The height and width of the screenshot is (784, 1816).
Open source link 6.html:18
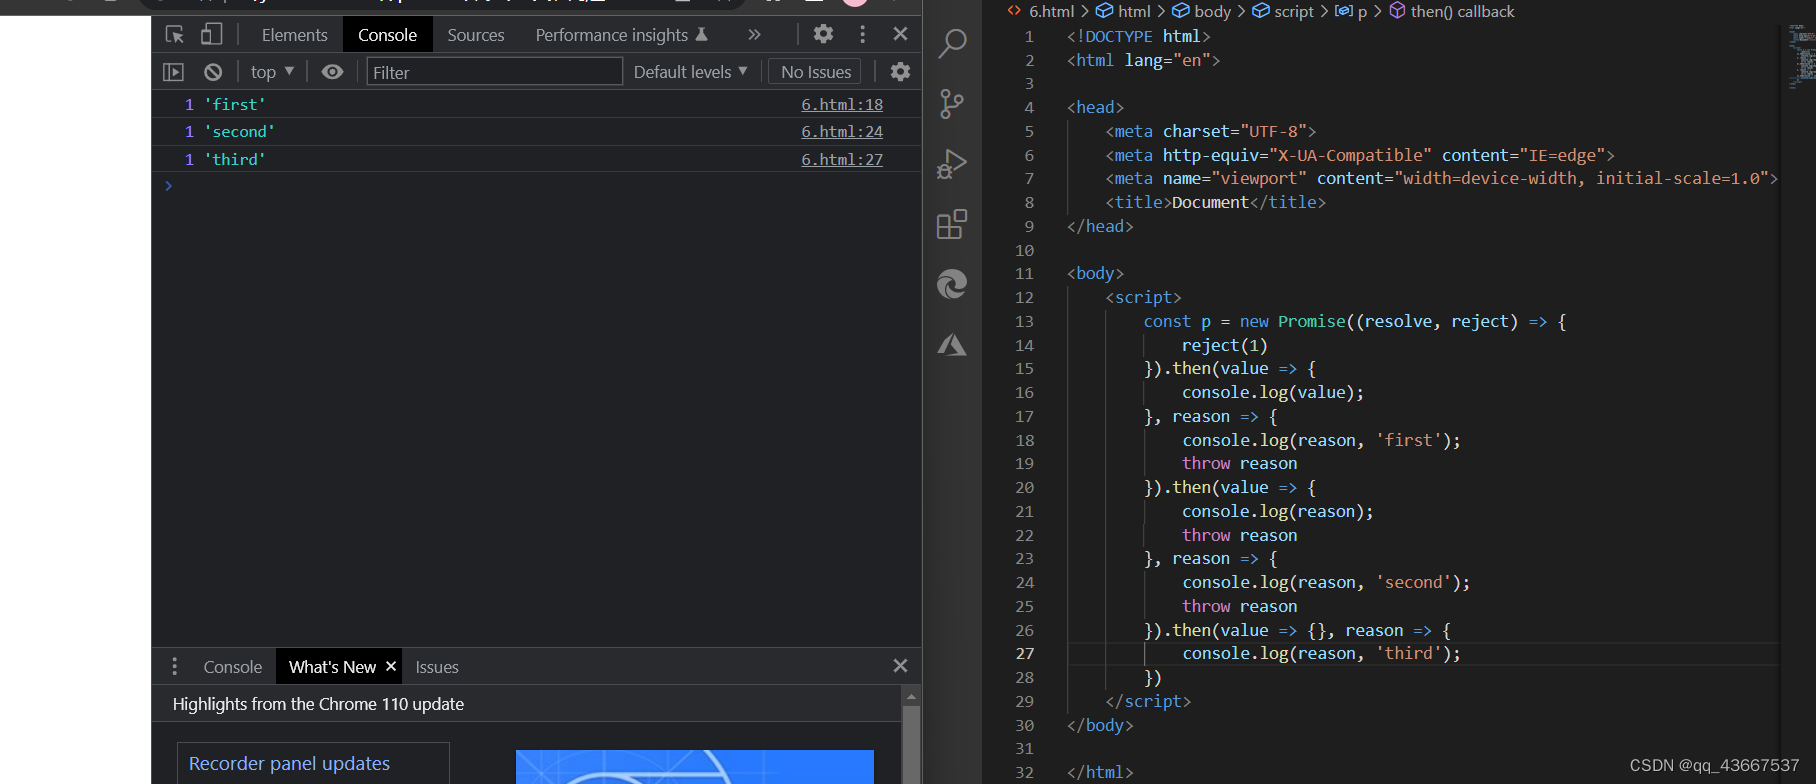click(x=842, y=104)
